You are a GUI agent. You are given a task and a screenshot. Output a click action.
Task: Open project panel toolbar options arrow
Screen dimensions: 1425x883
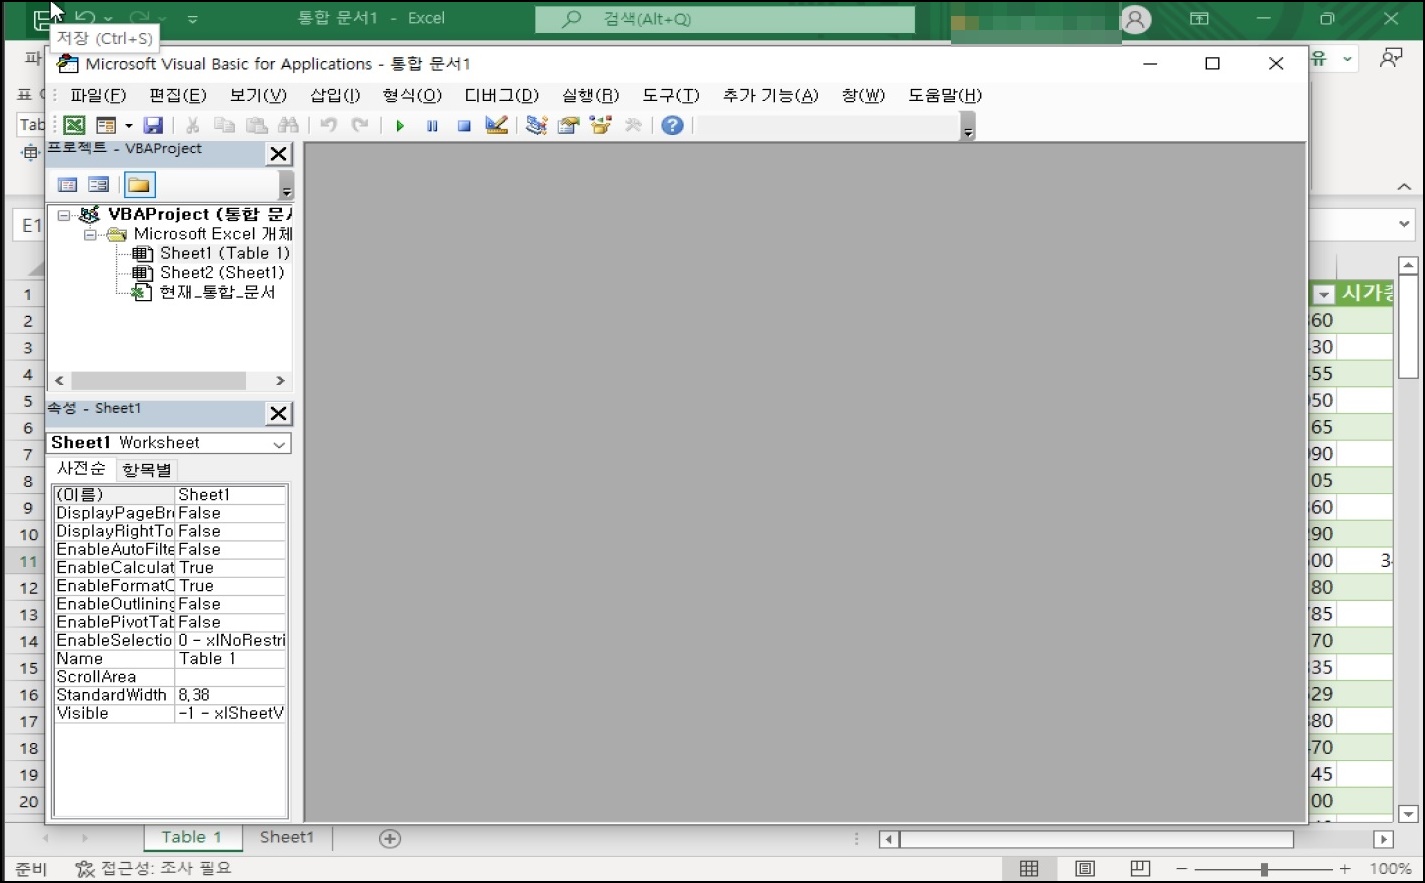click(286, 187)
